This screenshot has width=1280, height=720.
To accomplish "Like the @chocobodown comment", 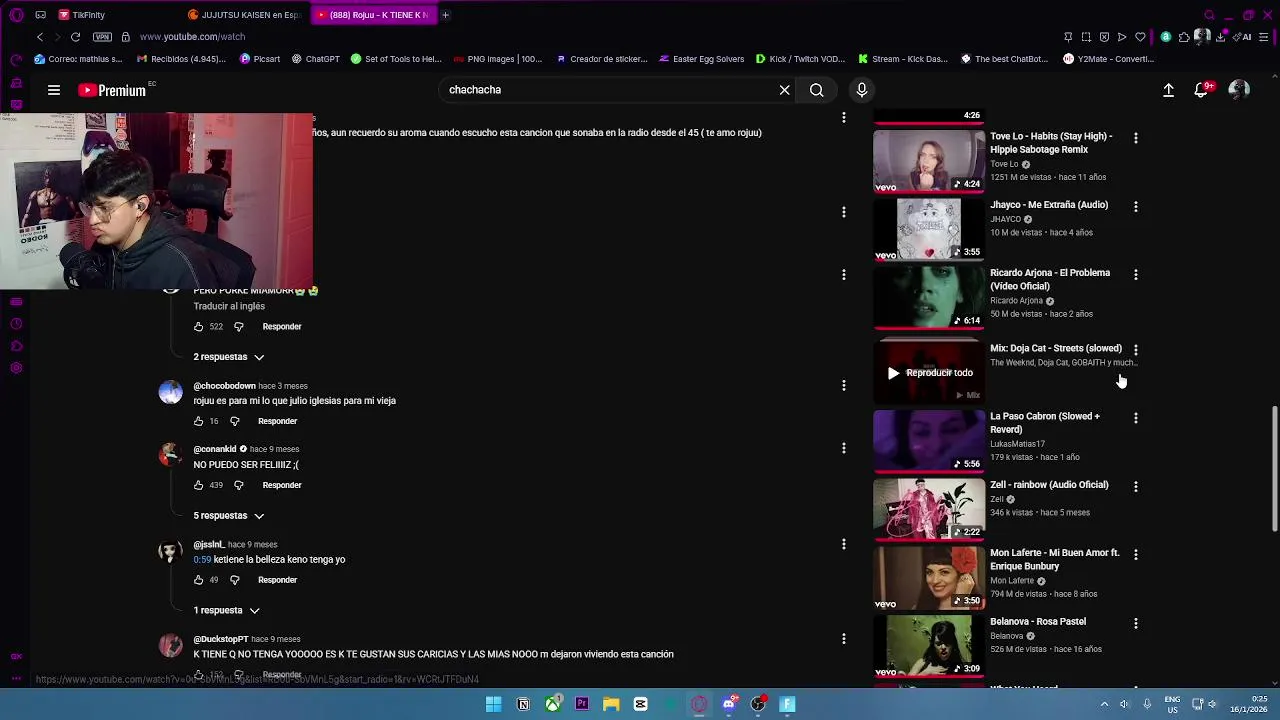I will point(198,421).
